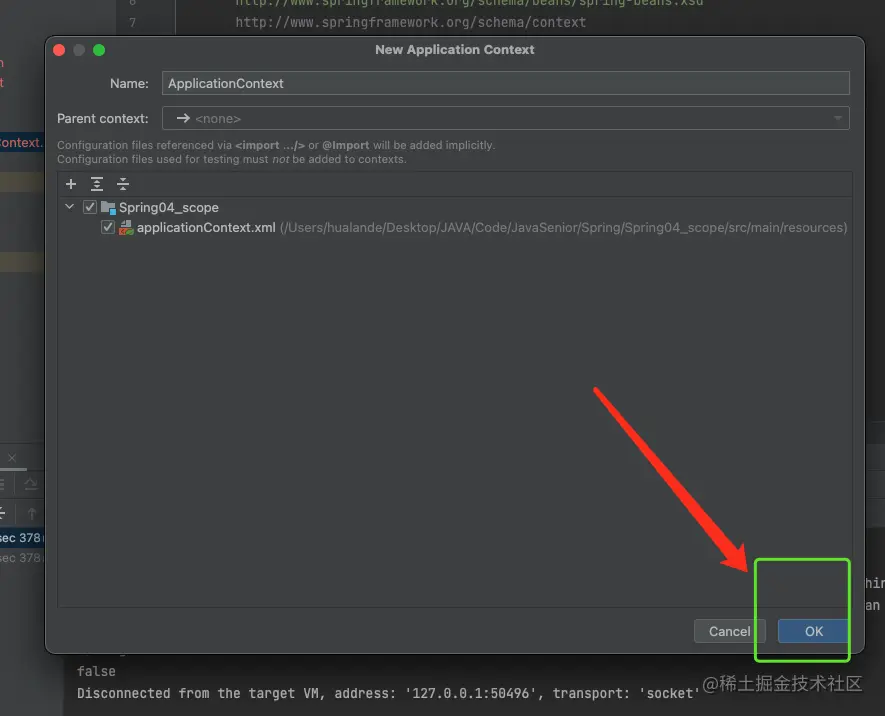This screenshot has height=716, width=885.
Task: Click the Collapse All icon in the toolbar
Action: [x=122, y=184]
